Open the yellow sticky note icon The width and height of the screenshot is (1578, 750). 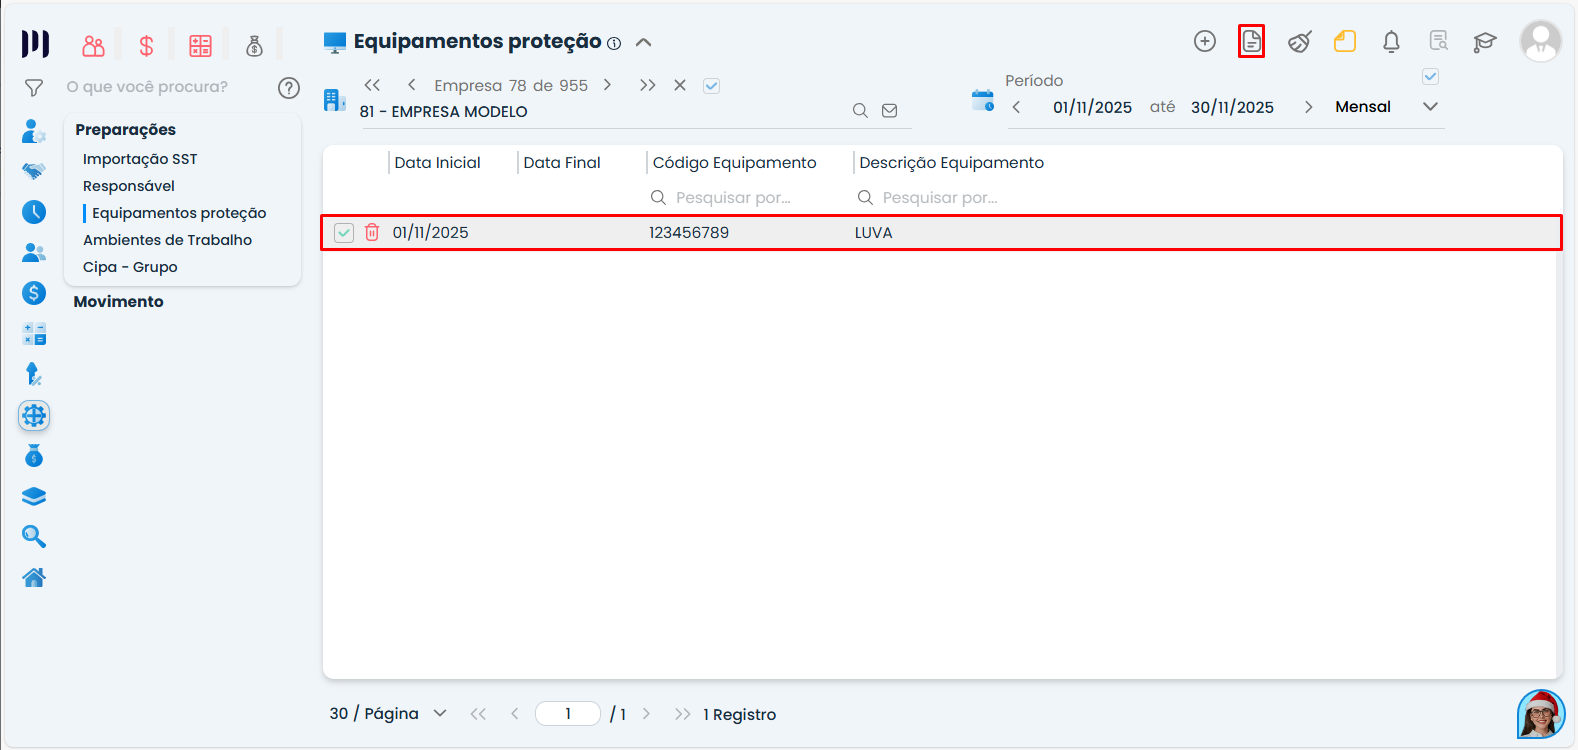point(1345,41)
